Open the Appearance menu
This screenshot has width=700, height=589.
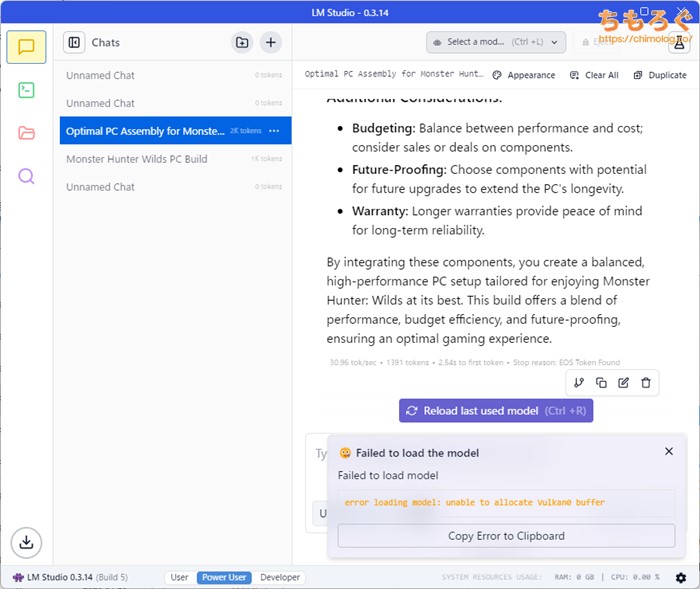[x=524, y=75]
